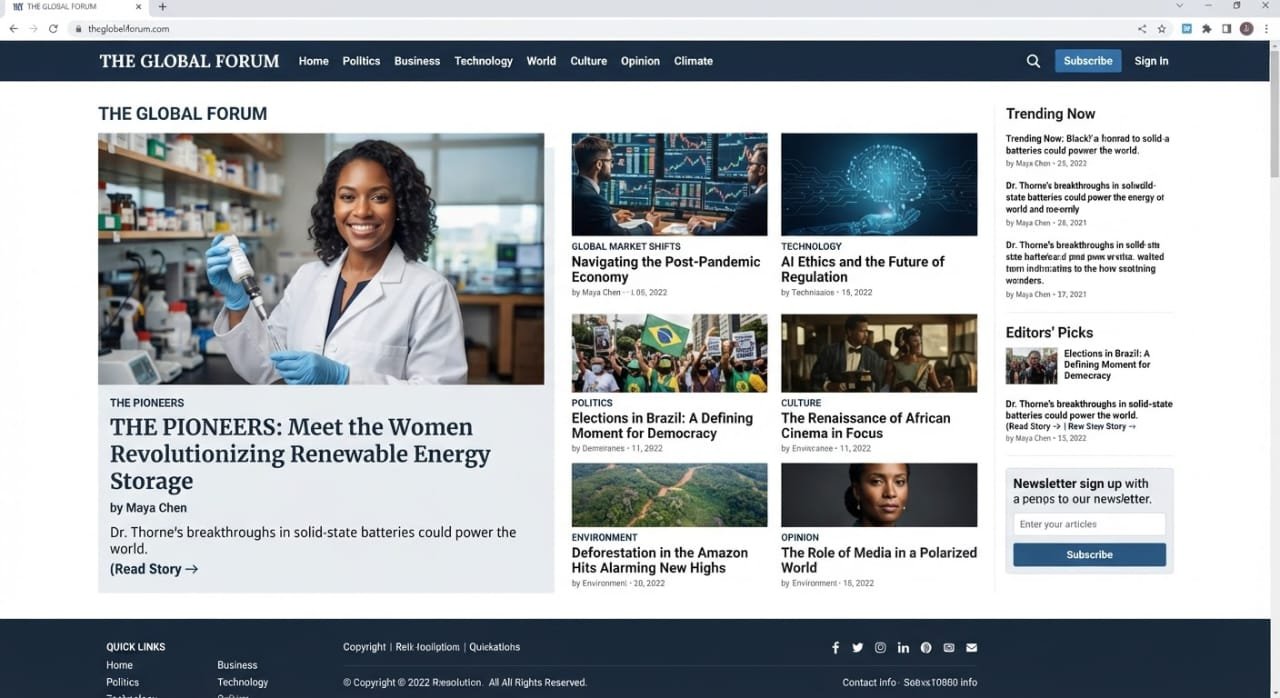
Task: Click the Subscribe button in header
Action: tap(1088, 61)
